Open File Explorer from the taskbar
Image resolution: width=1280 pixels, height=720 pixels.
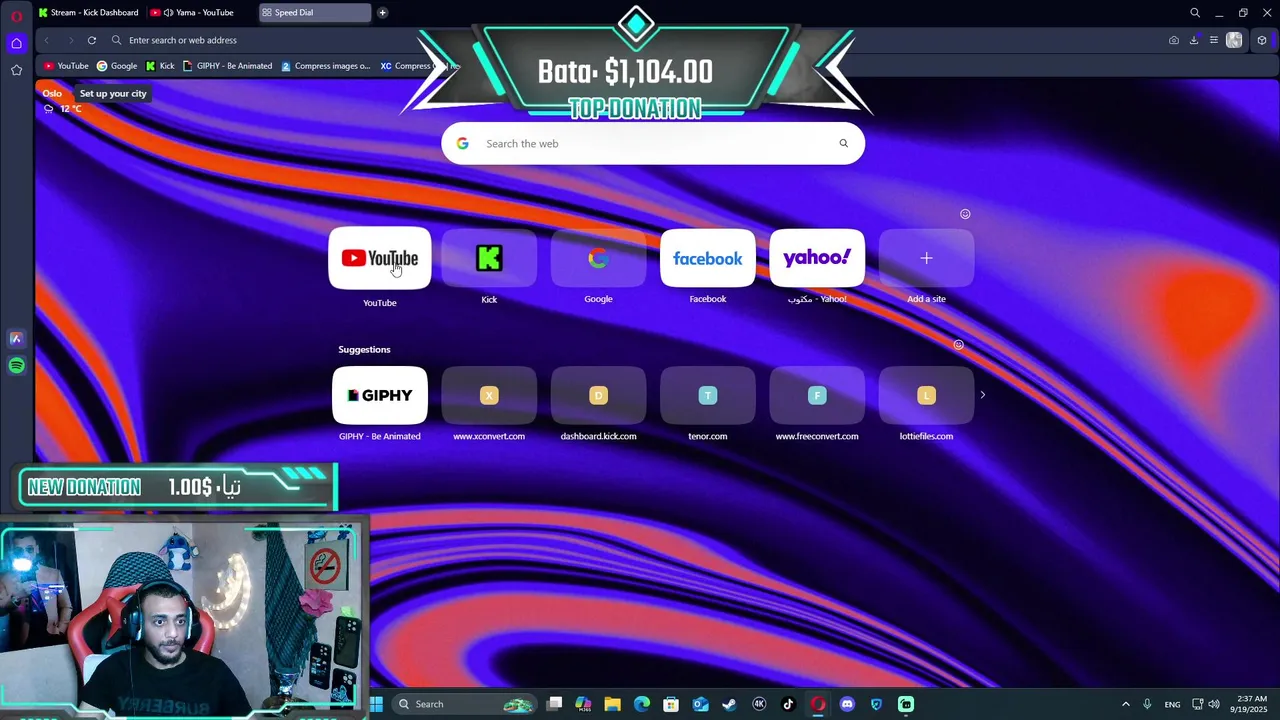tap(612, 704)
